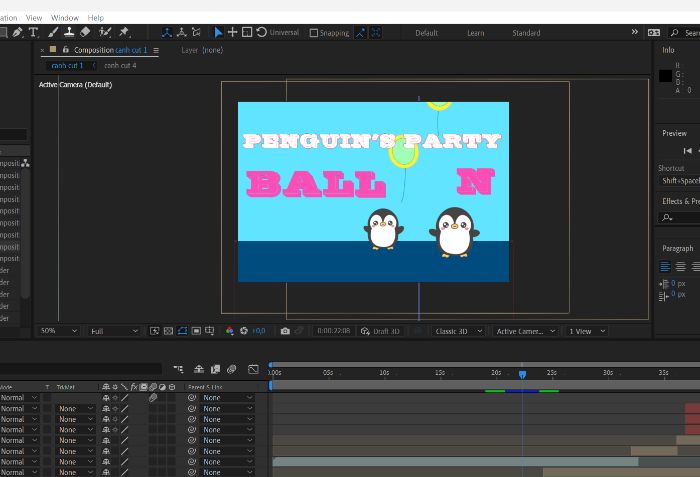The width and height of the screenshot is (700, 477).
Task: Select the Rotation gizmo circular arrow
Action: pos(262,32)
